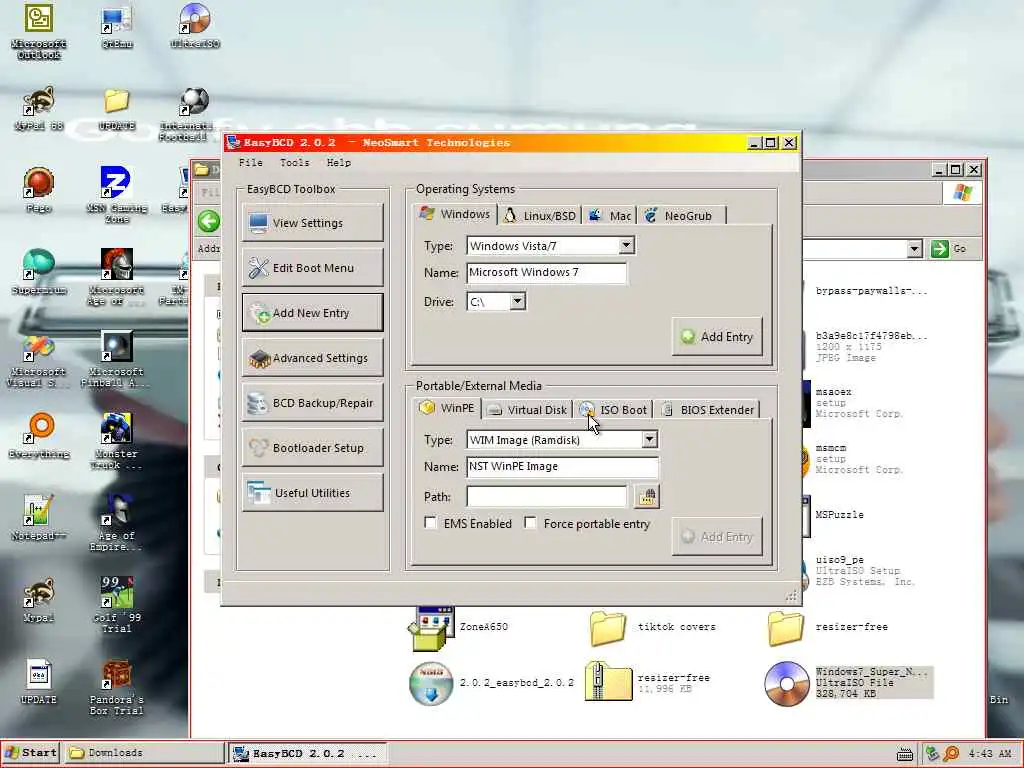1024x768 pixels.
Task: Select the ZoneA650 installer icon
Action: (x=431, y=628)
